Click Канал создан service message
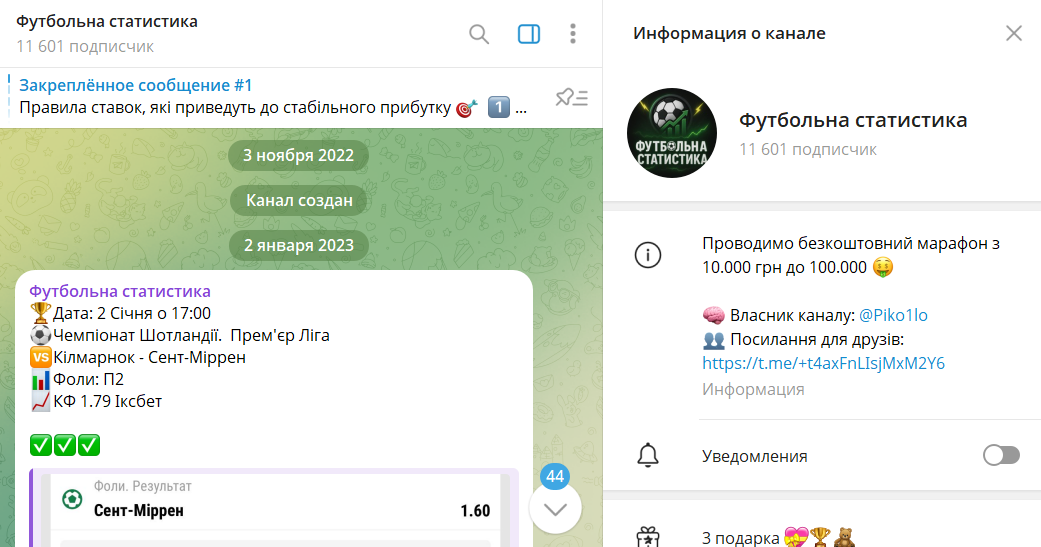1041x547 pixels. 299,200
